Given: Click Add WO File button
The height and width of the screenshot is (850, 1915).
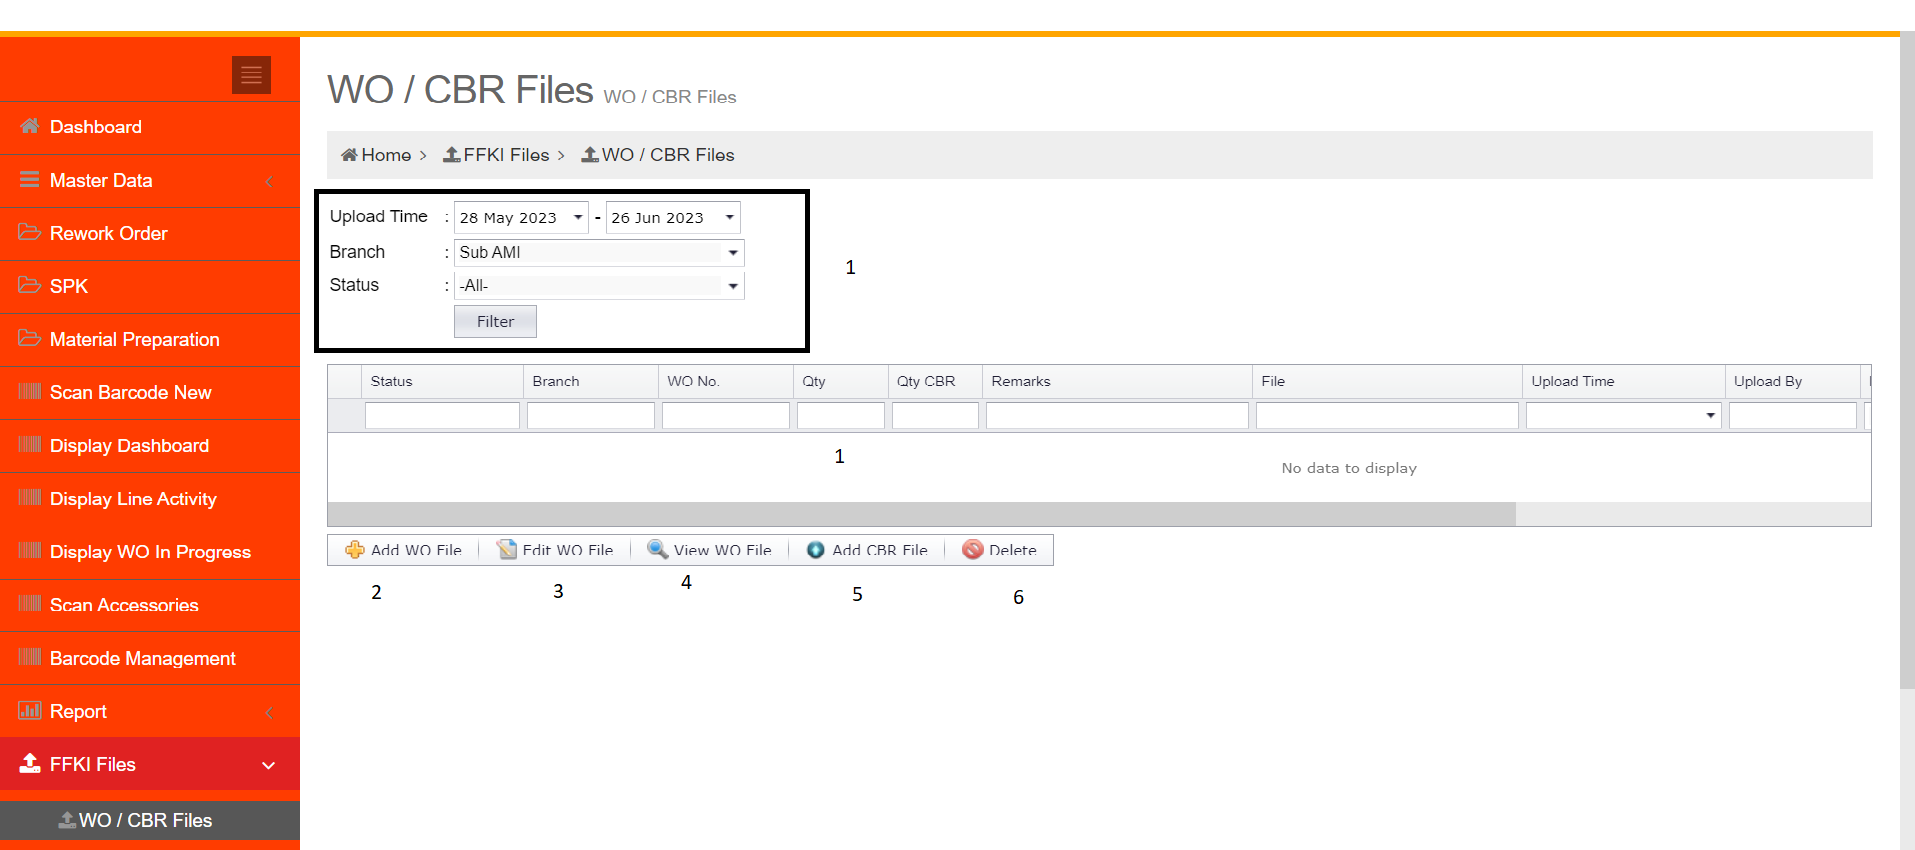Looking at the screenshot, I should coord(404,550).
